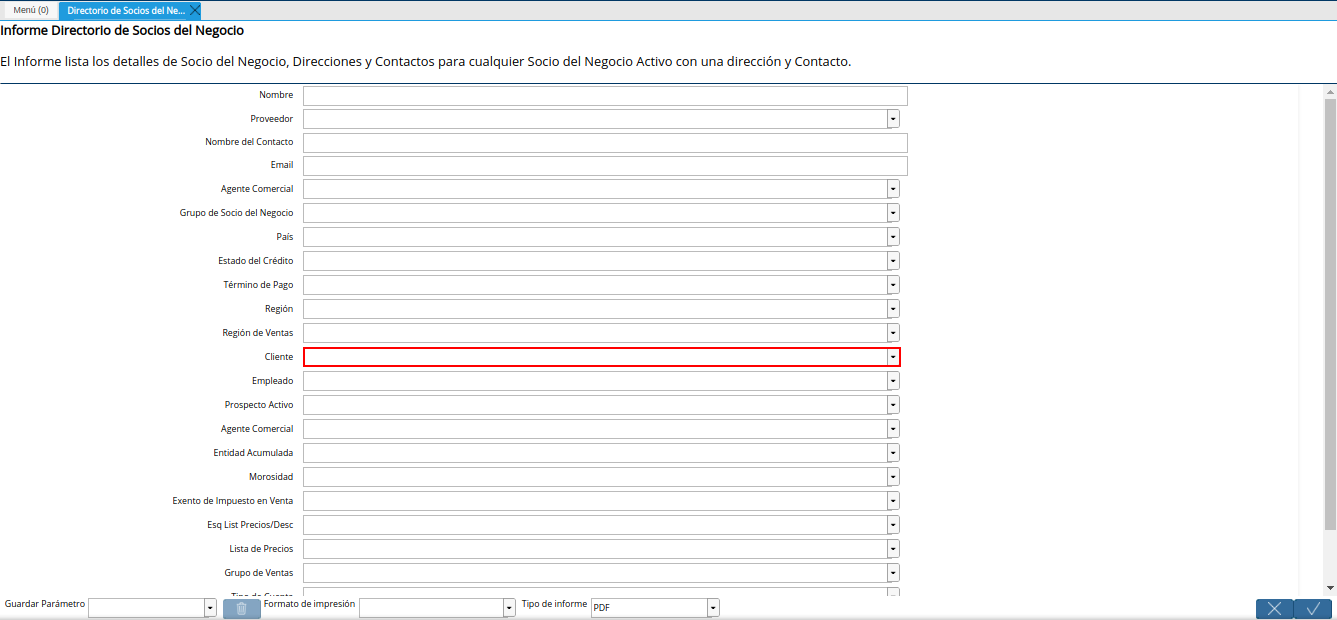Open the highlighted Cliente dropdown
The width and height of the screenshot is (1337, 620).
tap(893, 357)
